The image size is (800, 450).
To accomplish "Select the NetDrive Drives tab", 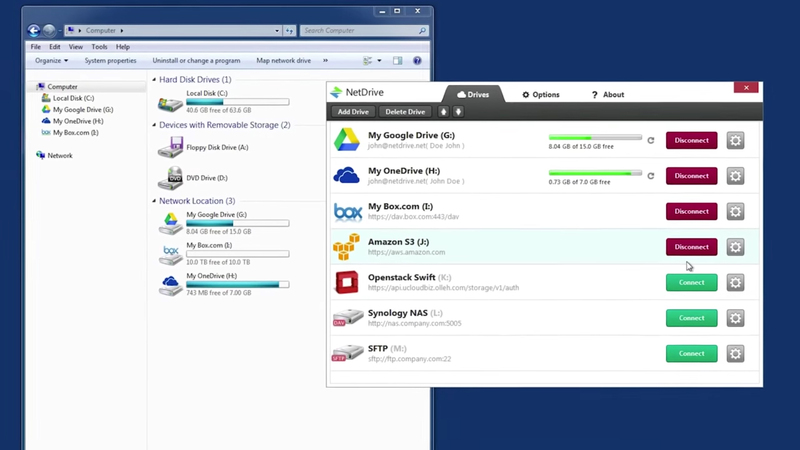I will pyautogui.click(x=473, y=94).
